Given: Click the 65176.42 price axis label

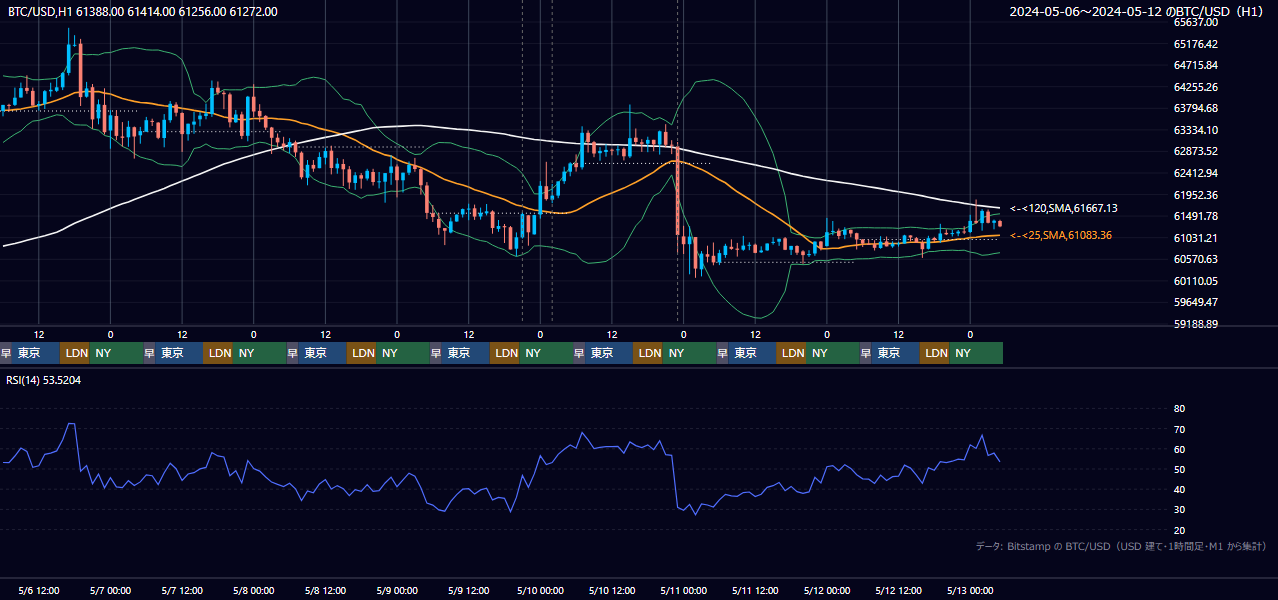Looking at the screenshot, I should click(x=1196, y=44).
